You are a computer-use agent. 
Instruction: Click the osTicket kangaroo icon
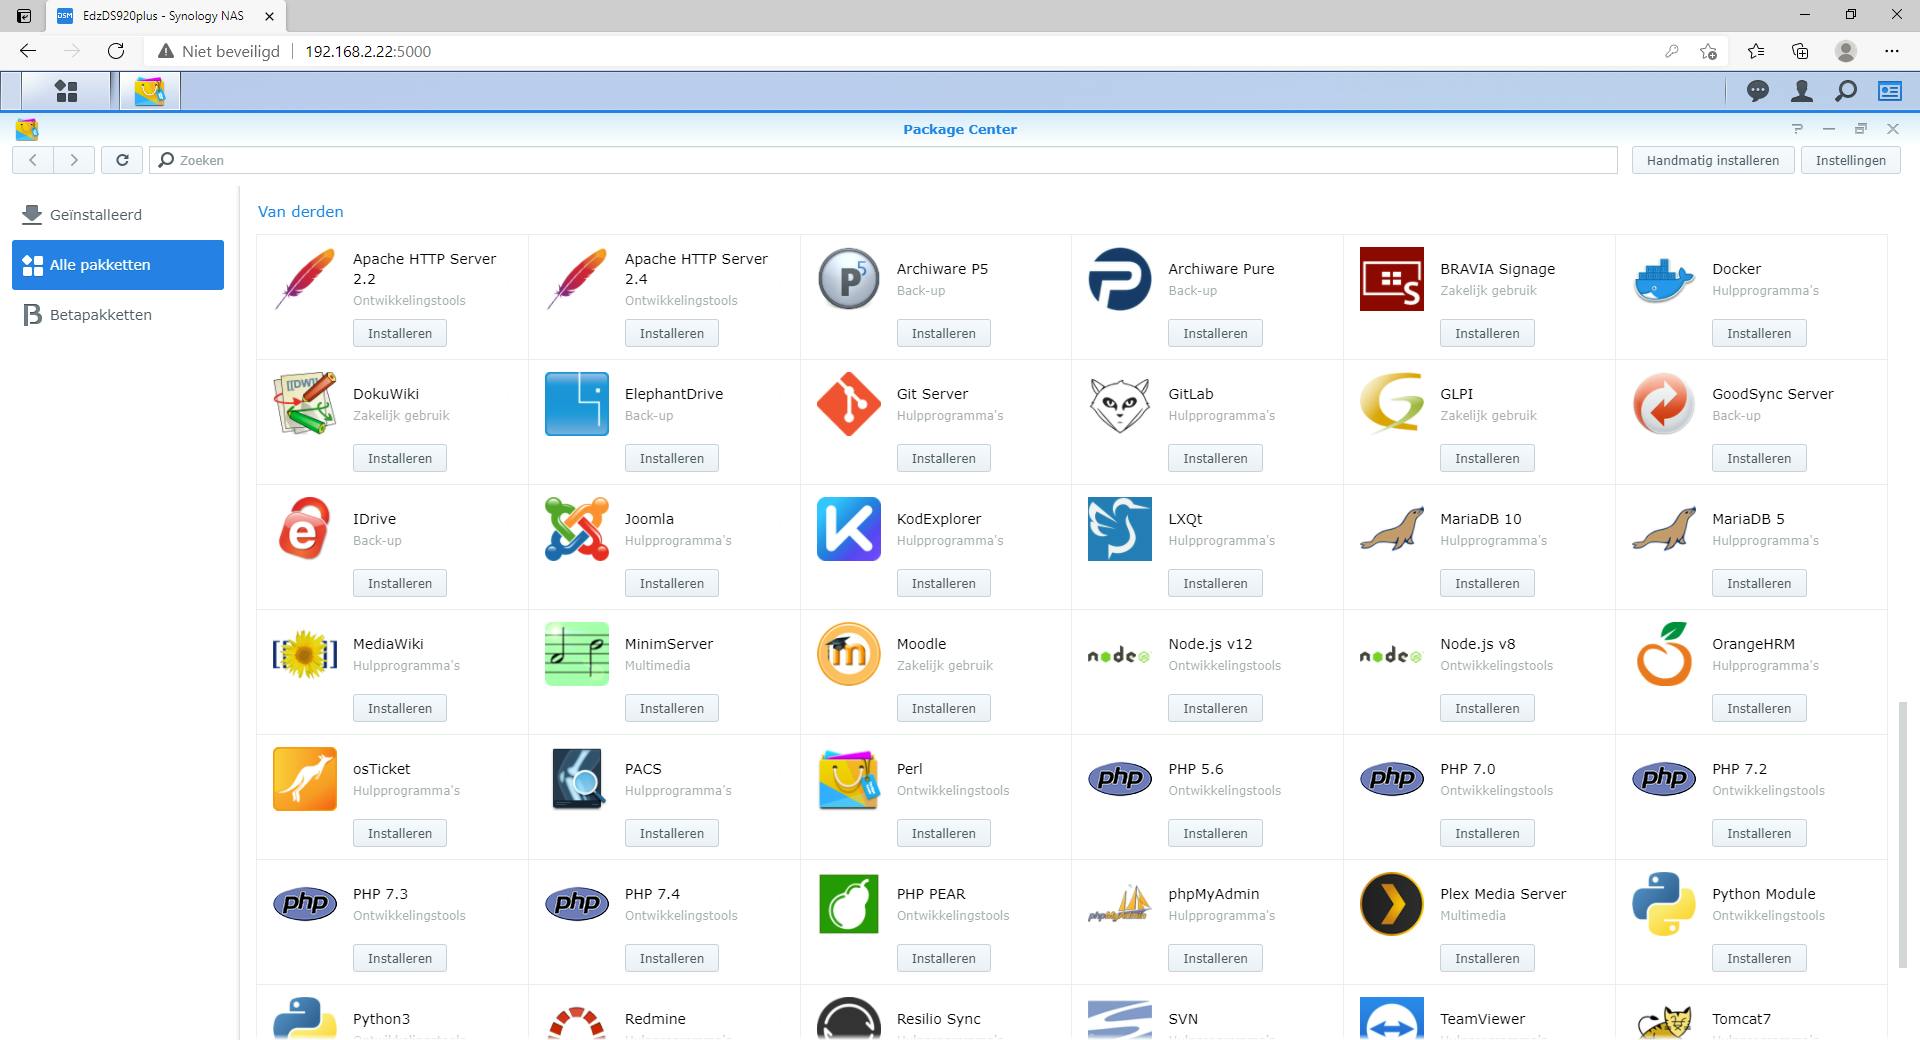[x=305, y=779]
